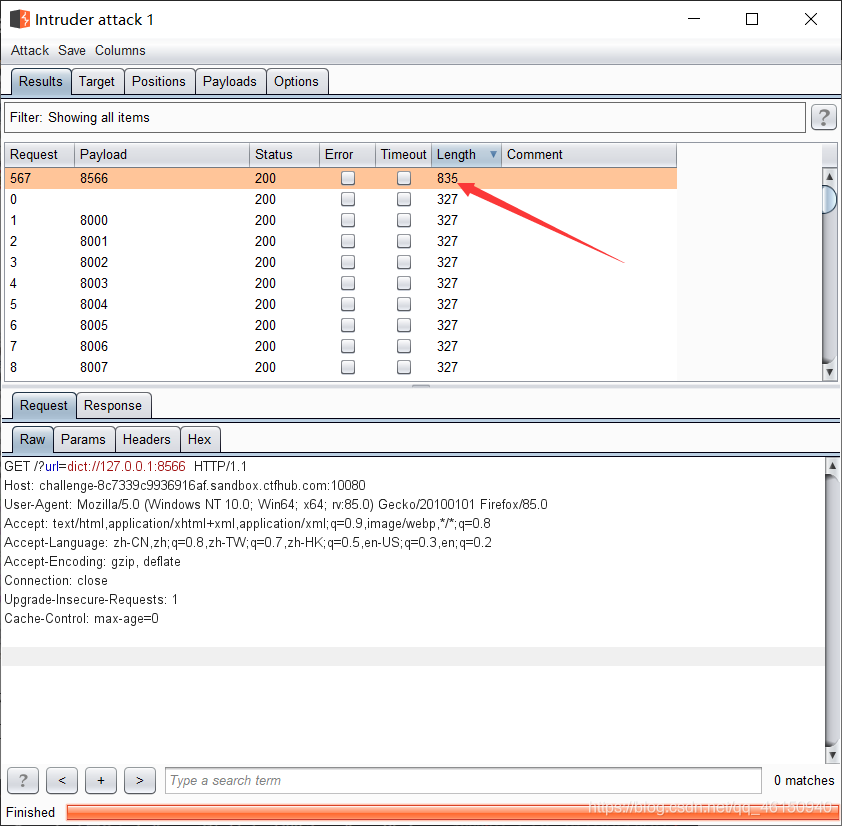The image size is (842, 826).
Task: Select result row with payload 8000
Action: (x=340, y=220)
